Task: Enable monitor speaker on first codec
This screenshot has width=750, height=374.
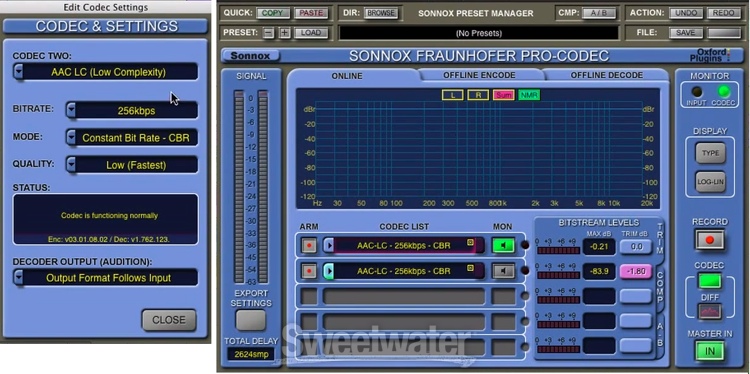Action: click(x=503, y=246)
